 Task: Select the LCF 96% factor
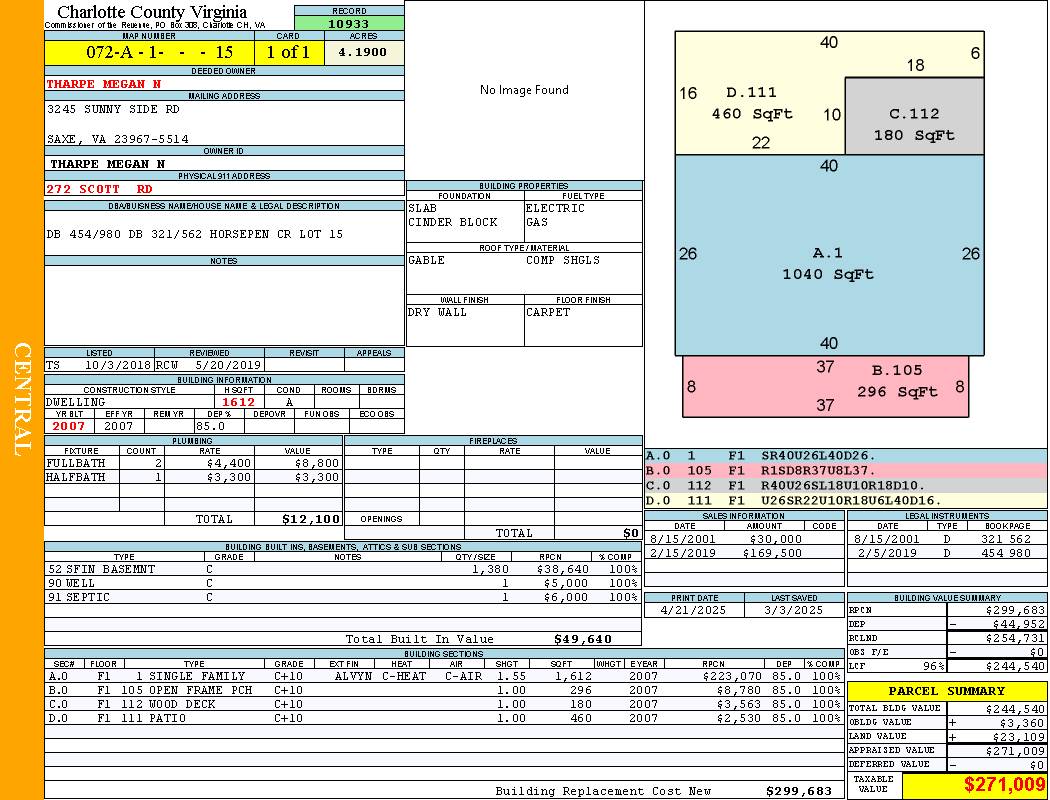934,667
